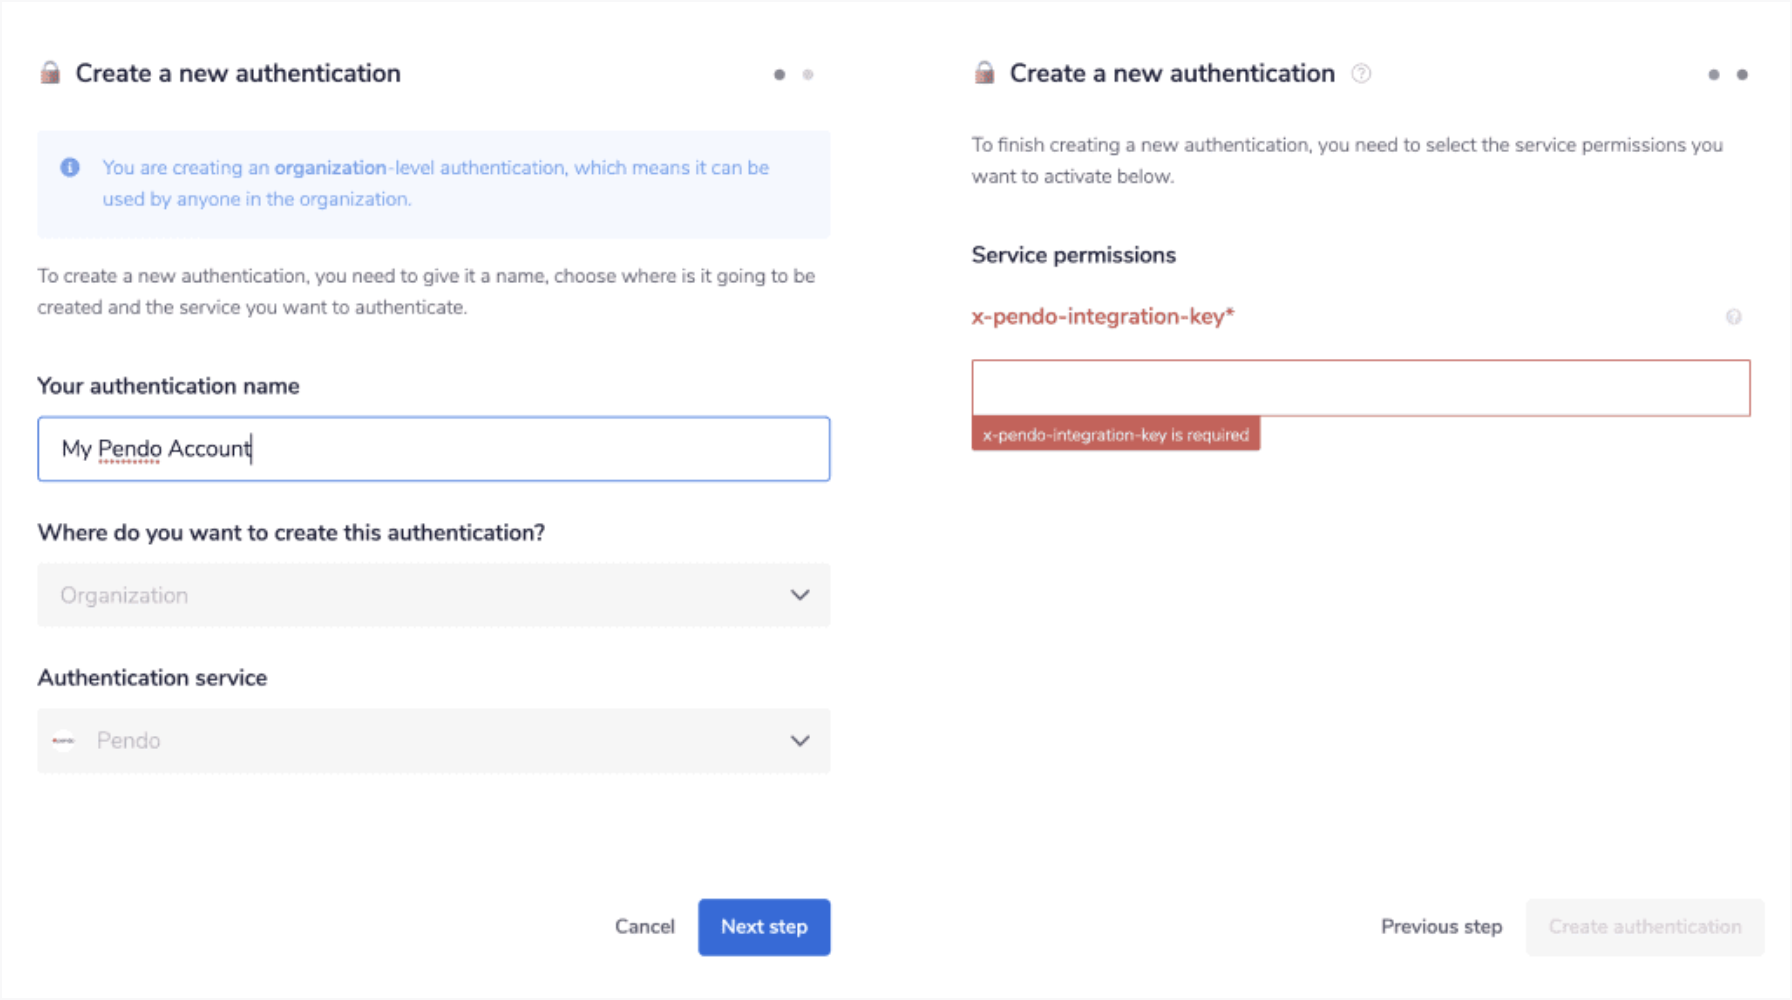Screen dimensions: 1792x1000
Task: Click second step dot in right panel
Action: 1742,75
